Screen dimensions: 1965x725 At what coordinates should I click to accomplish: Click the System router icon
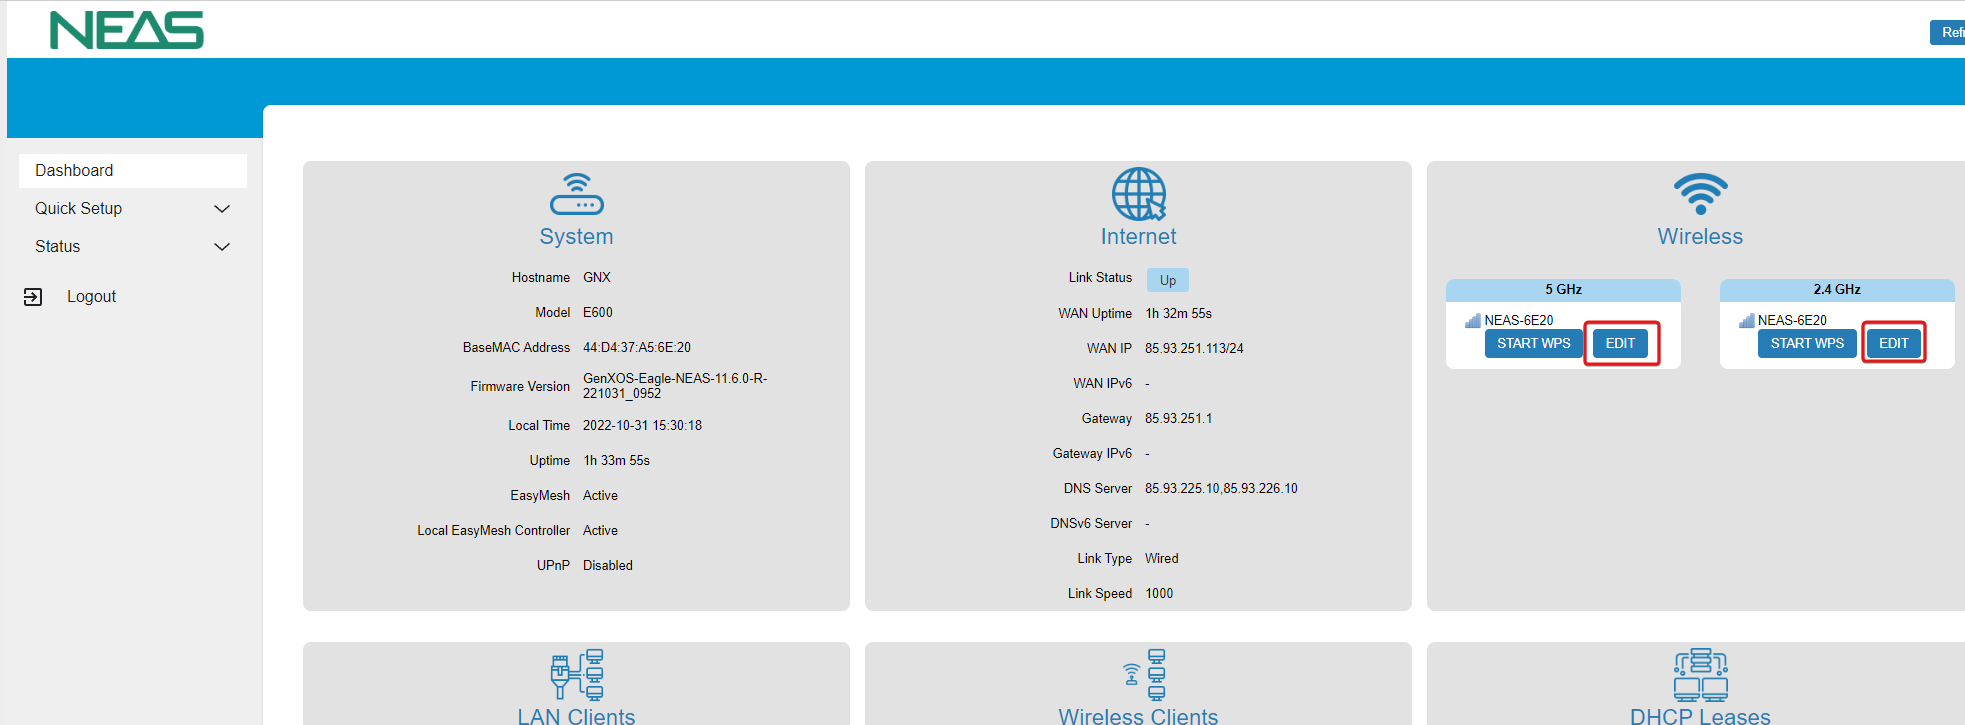click(576, 193)
